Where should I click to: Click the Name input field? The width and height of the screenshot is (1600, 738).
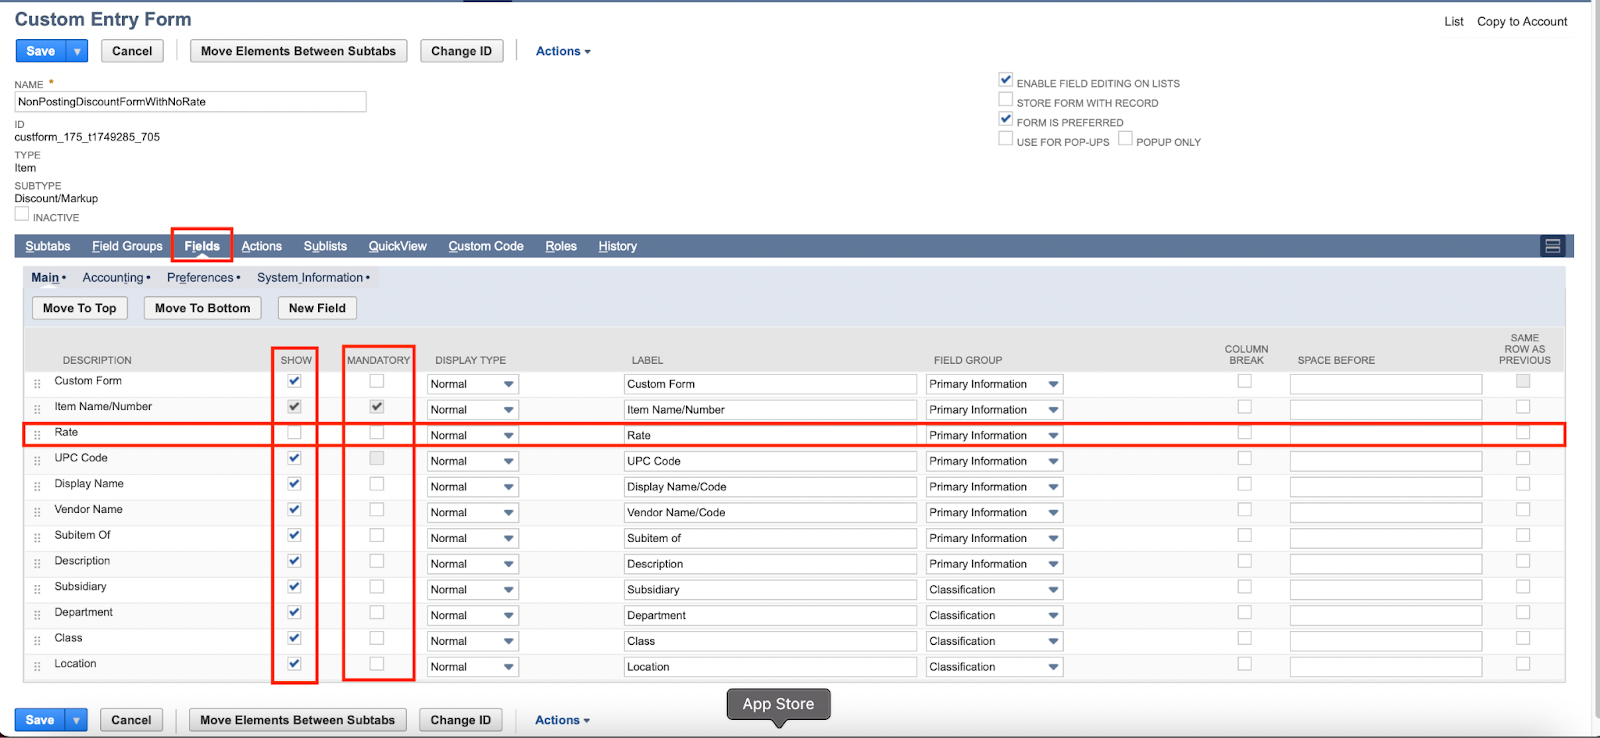pyautogui.click(x=190, y=102)
